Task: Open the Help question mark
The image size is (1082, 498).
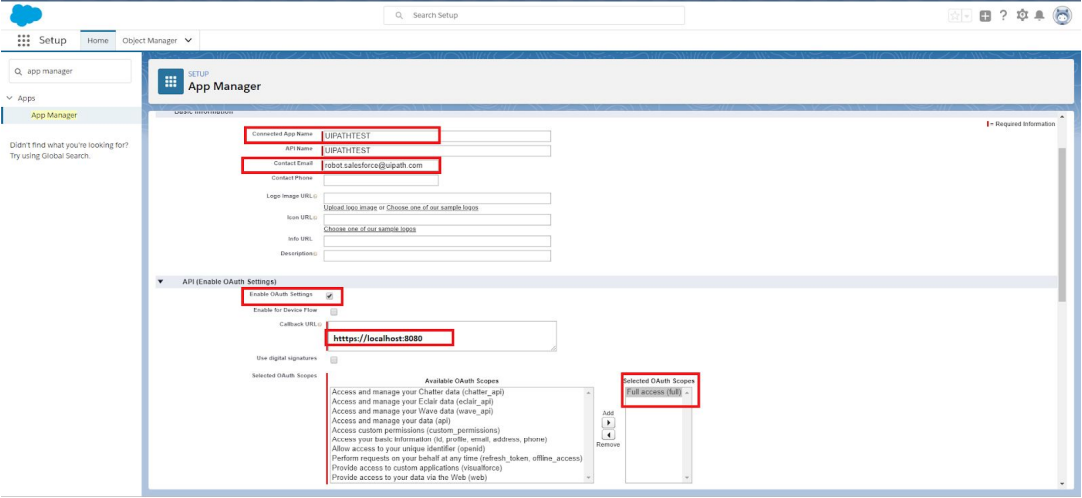Action: [x=1003, y=15]
